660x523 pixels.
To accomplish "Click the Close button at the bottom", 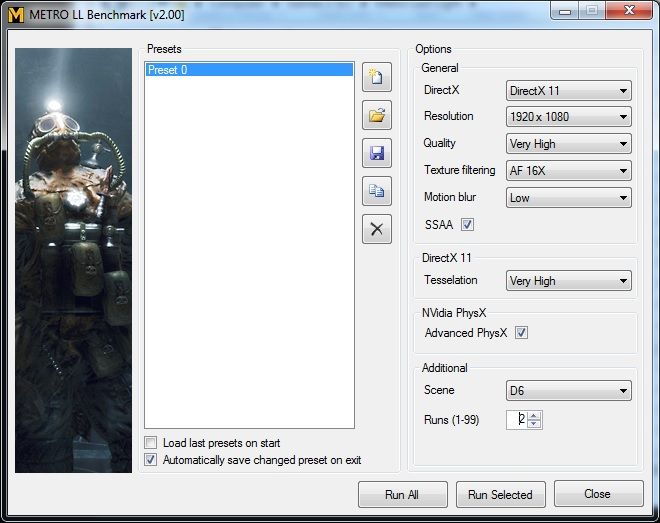I will [599, 494].
